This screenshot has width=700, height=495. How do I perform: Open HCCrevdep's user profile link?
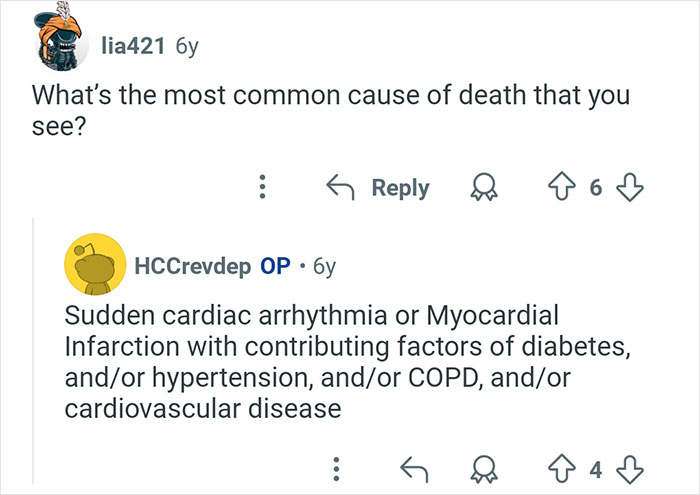[x=192, y=267]
